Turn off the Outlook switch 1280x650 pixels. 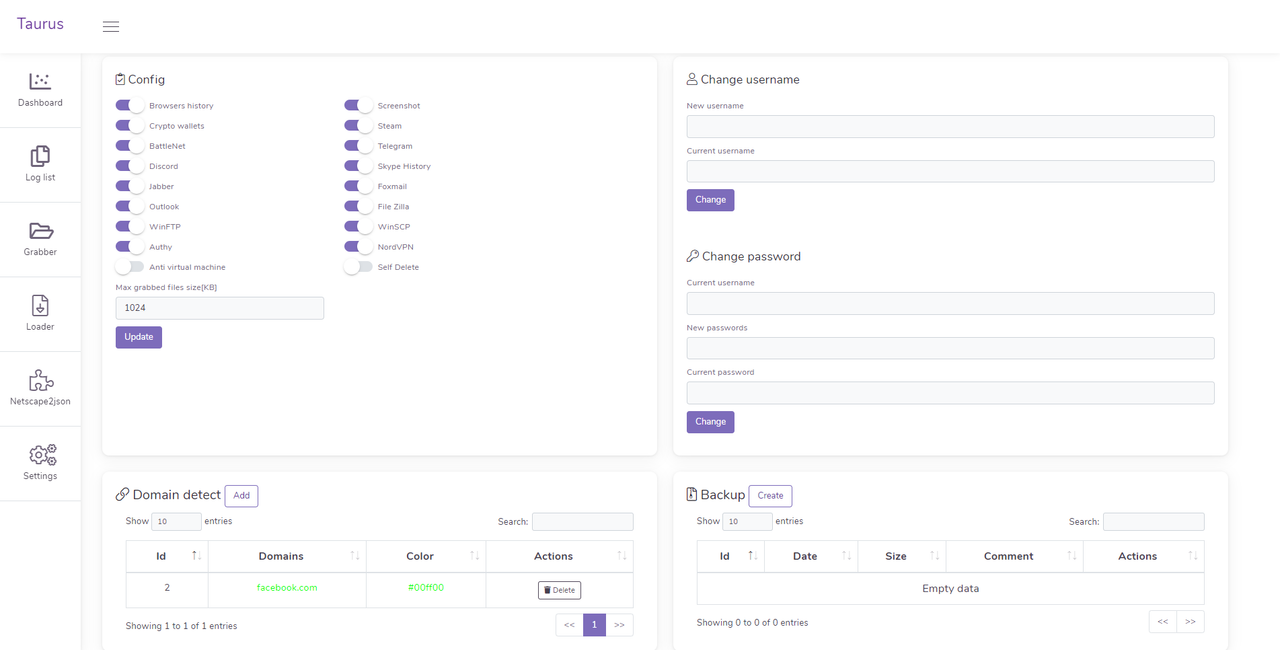click(130, 207)
